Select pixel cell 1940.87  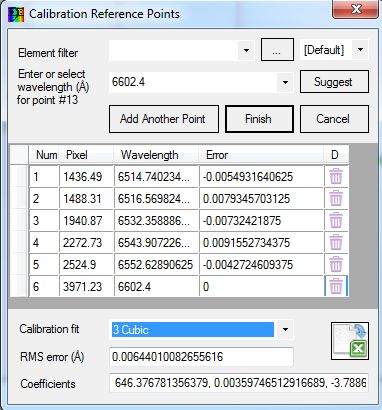[x=87, y=221]
